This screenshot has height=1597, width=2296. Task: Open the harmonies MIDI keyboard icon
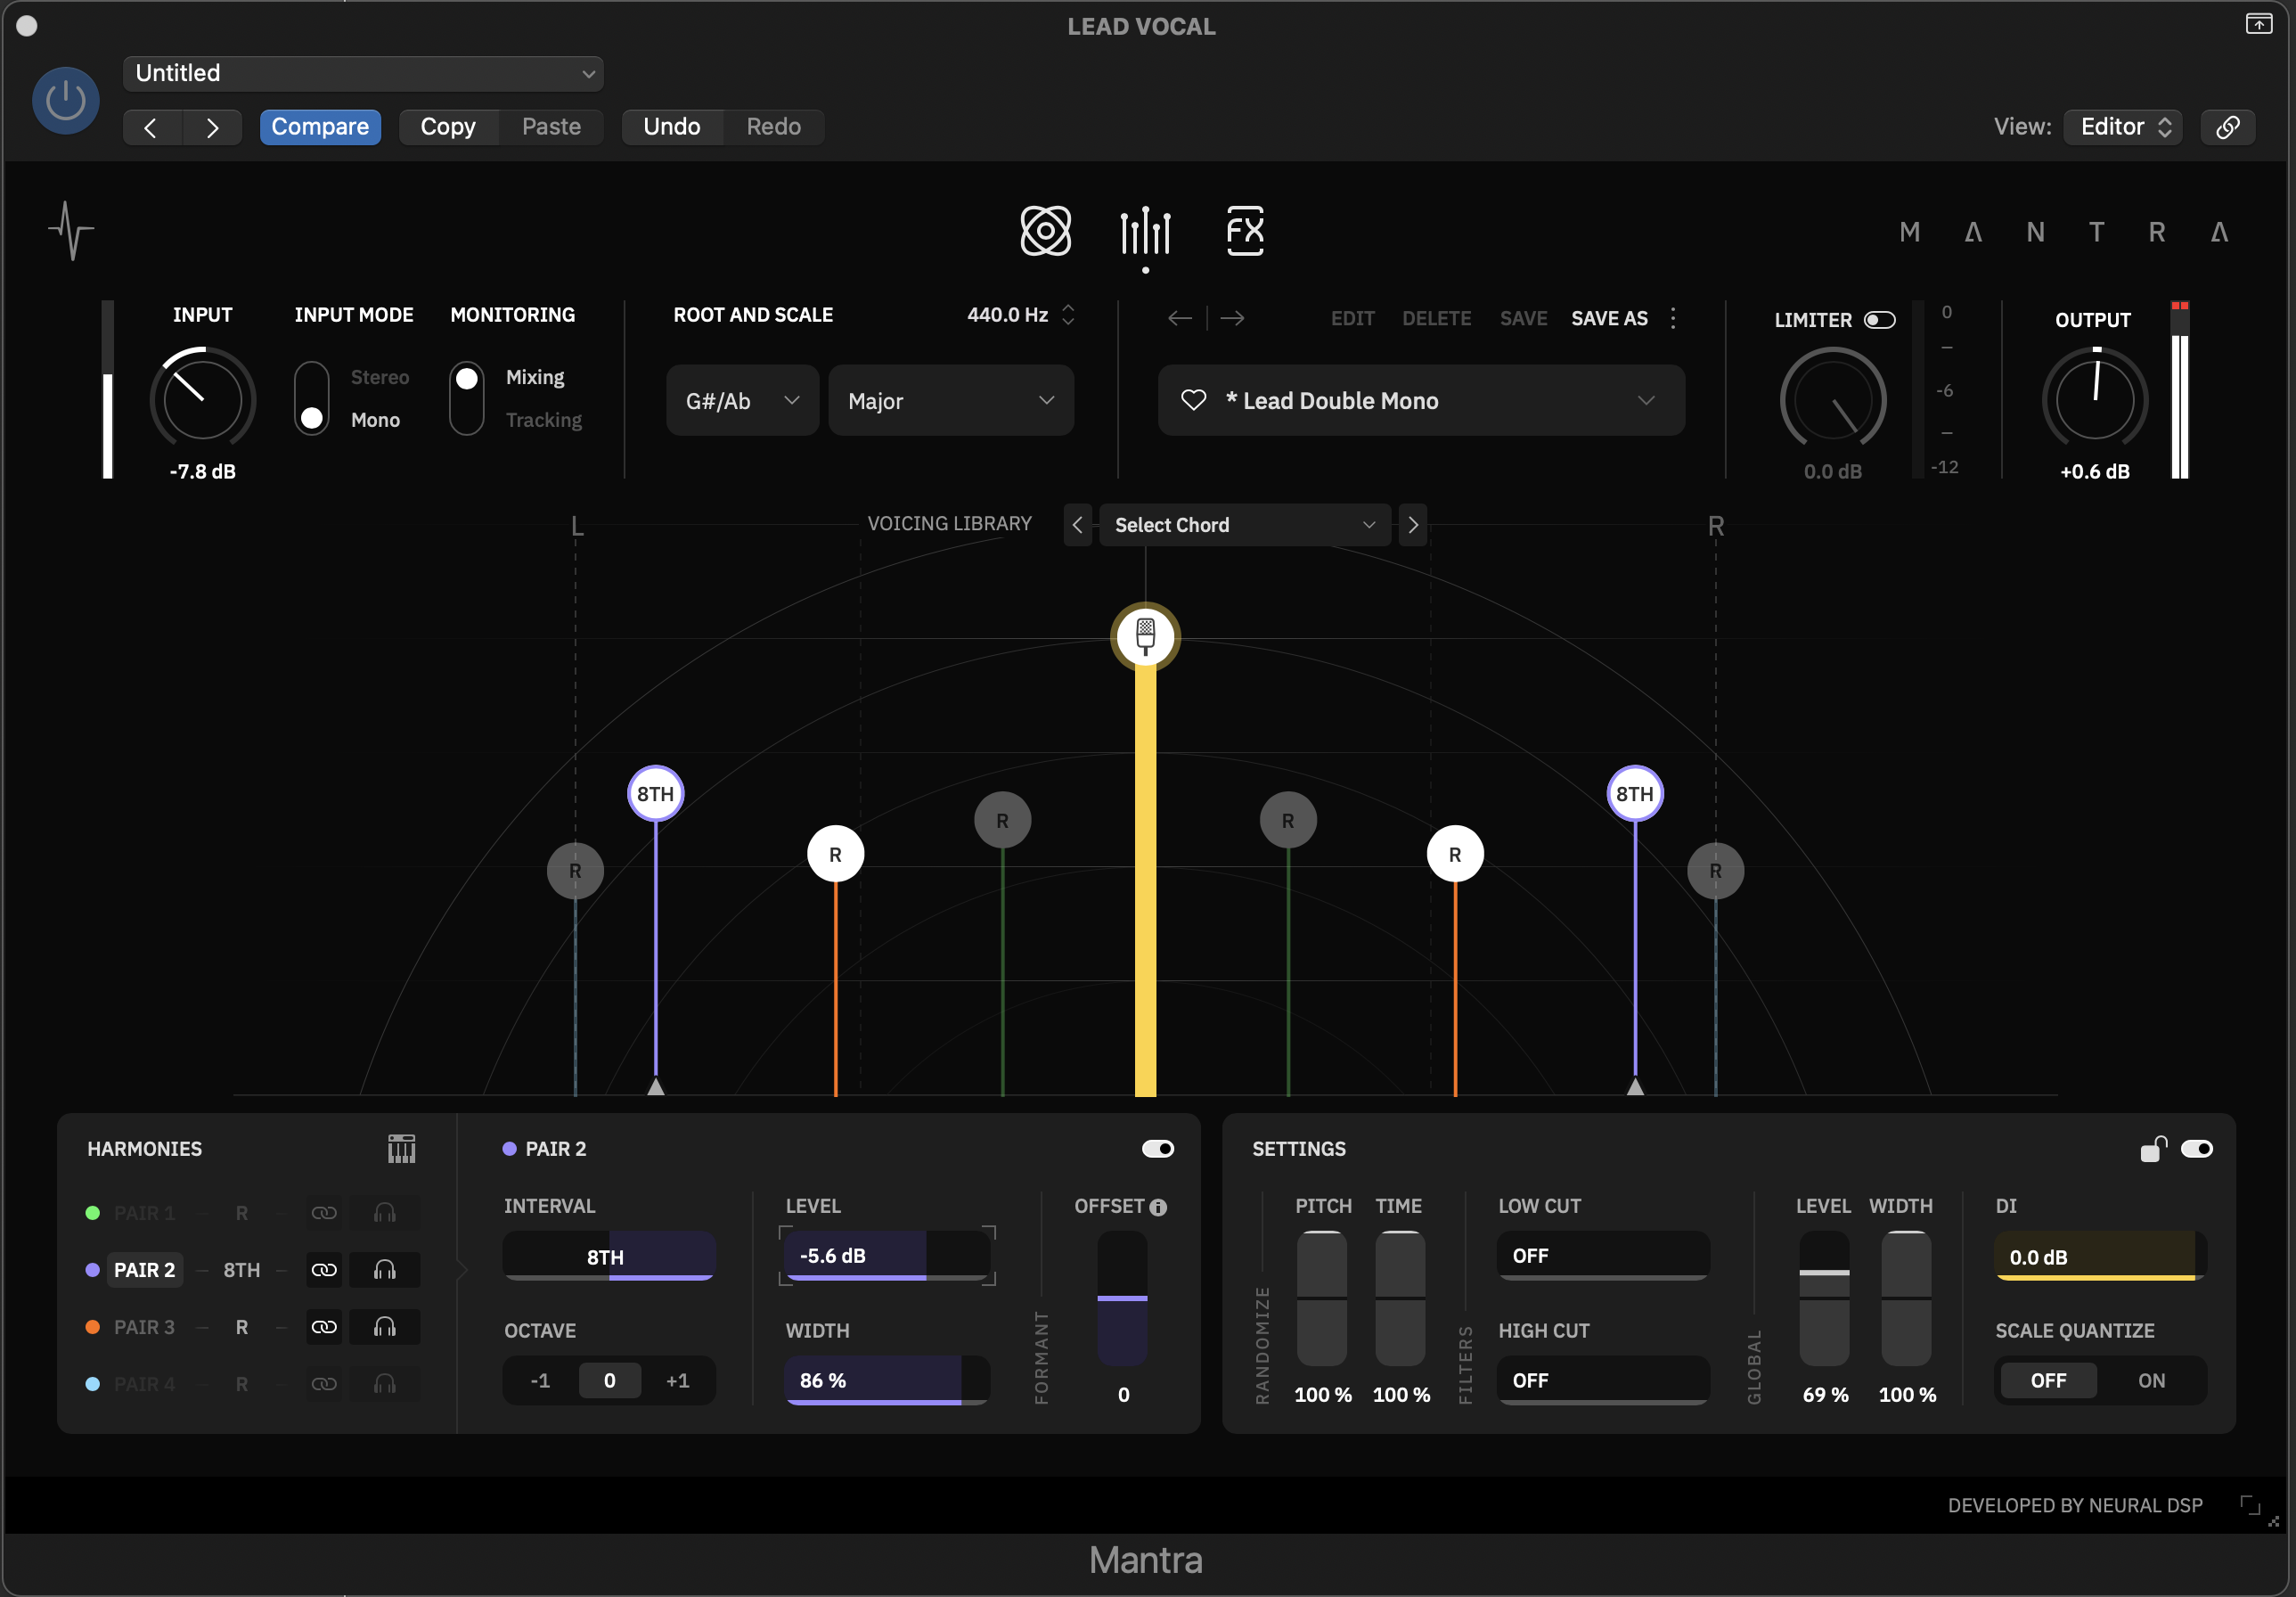401,1148
